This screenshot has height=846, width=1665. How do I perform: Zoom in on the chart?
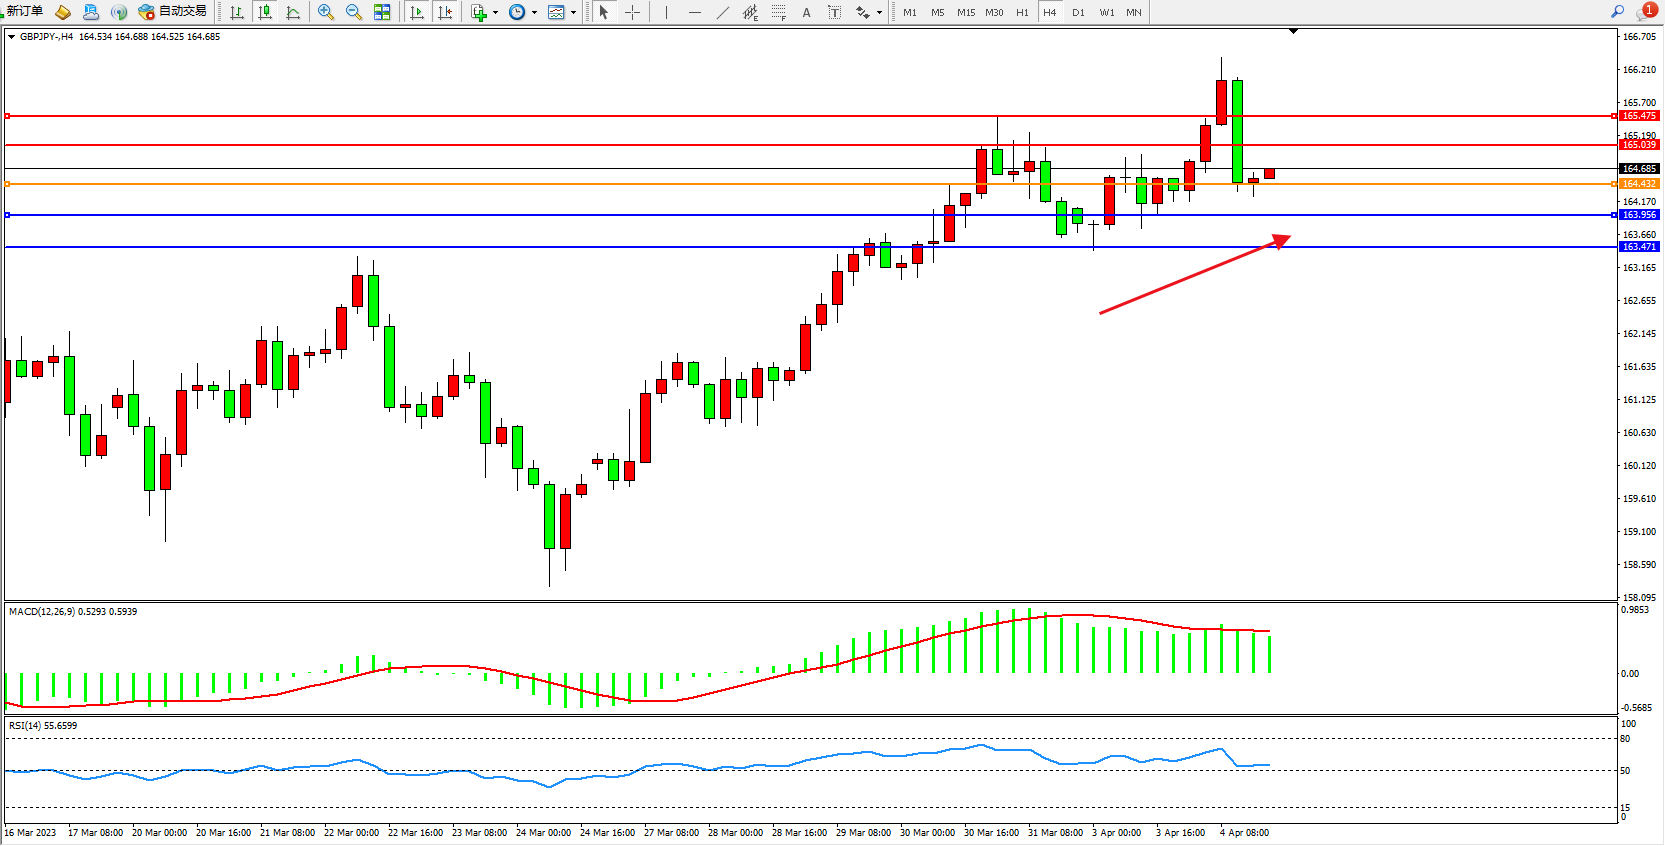(325, 12)
